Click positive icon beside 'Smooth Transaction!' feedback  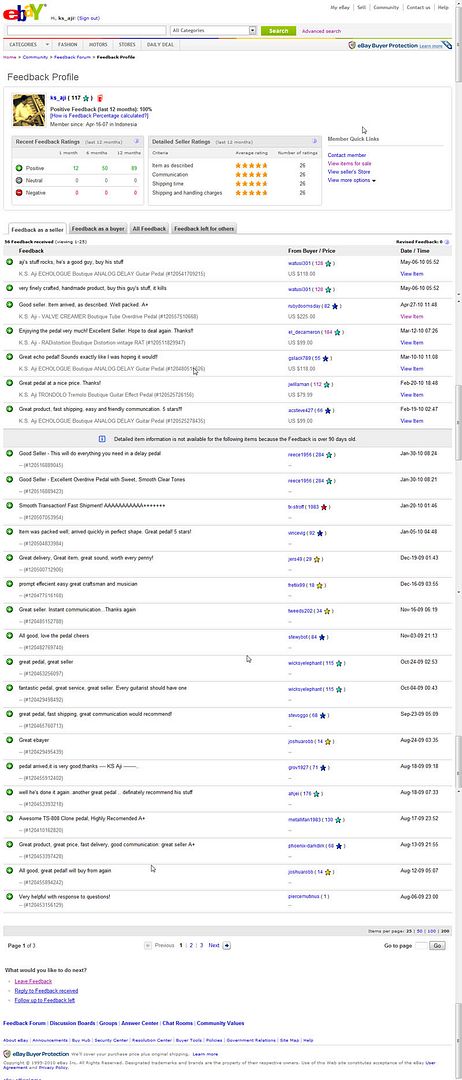(x=10, y=505)
